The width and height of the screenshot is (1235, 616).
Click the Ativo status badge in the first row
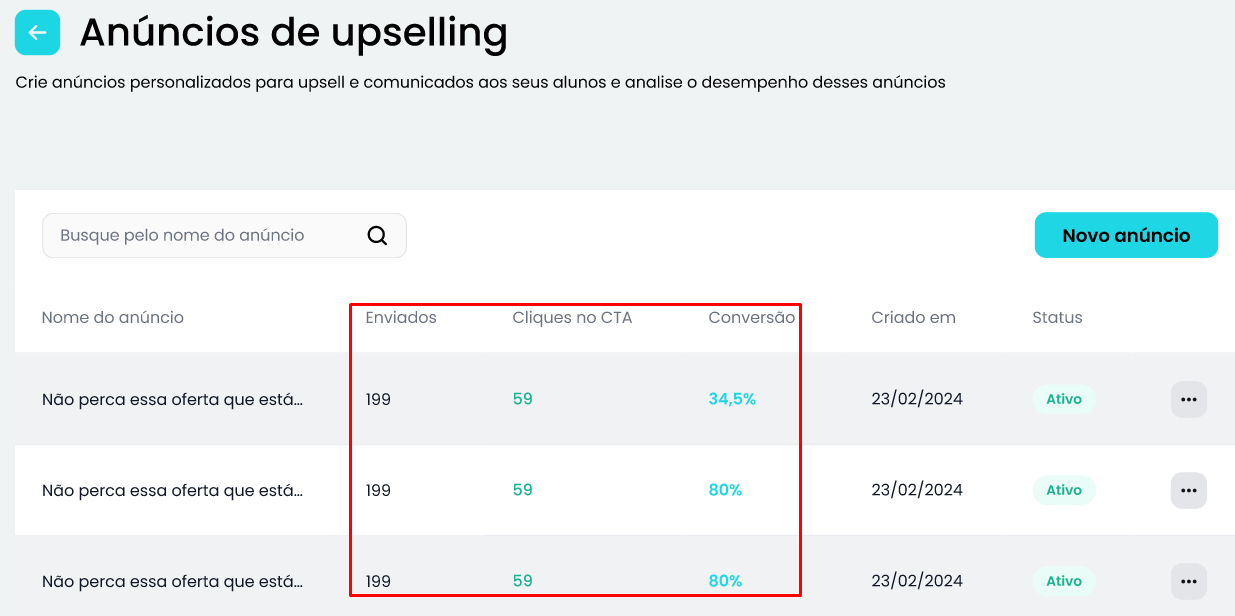click(1064, 399)
